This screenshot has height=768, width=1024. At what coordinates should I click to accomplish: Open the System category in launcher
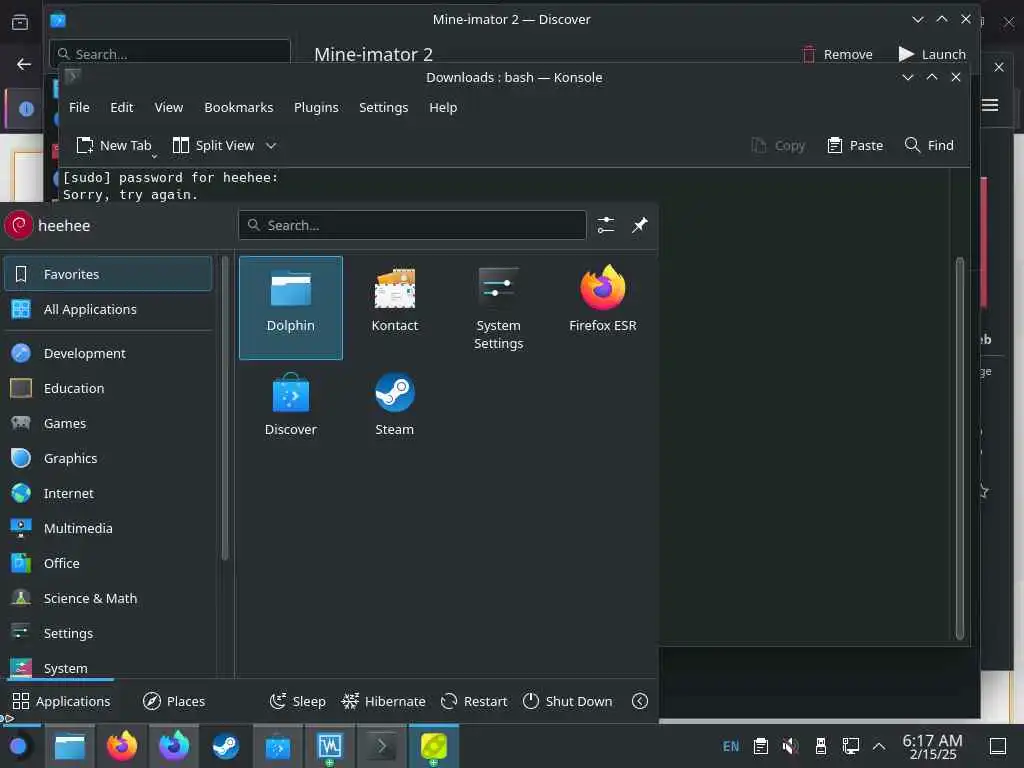tap(108, 667)
